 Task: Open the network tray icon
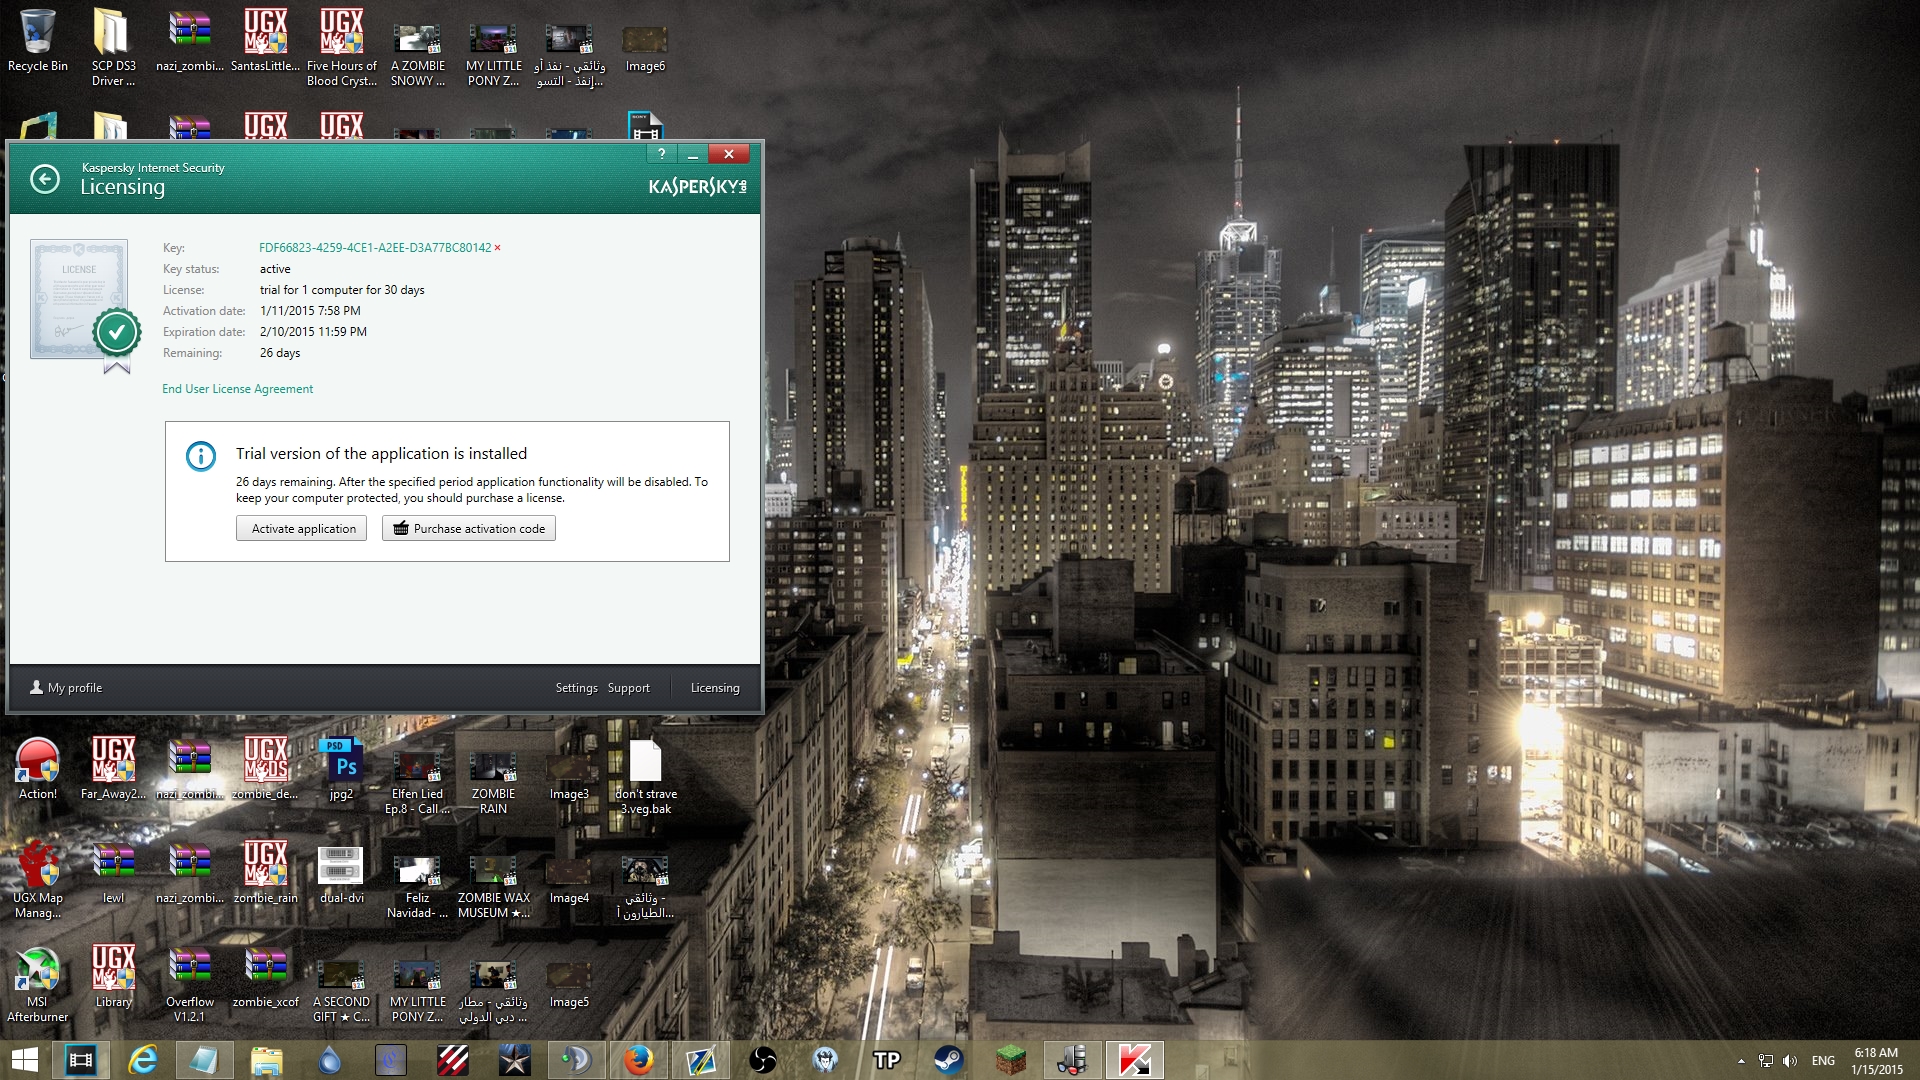pyautogui.click(x=1766, y=1061)
